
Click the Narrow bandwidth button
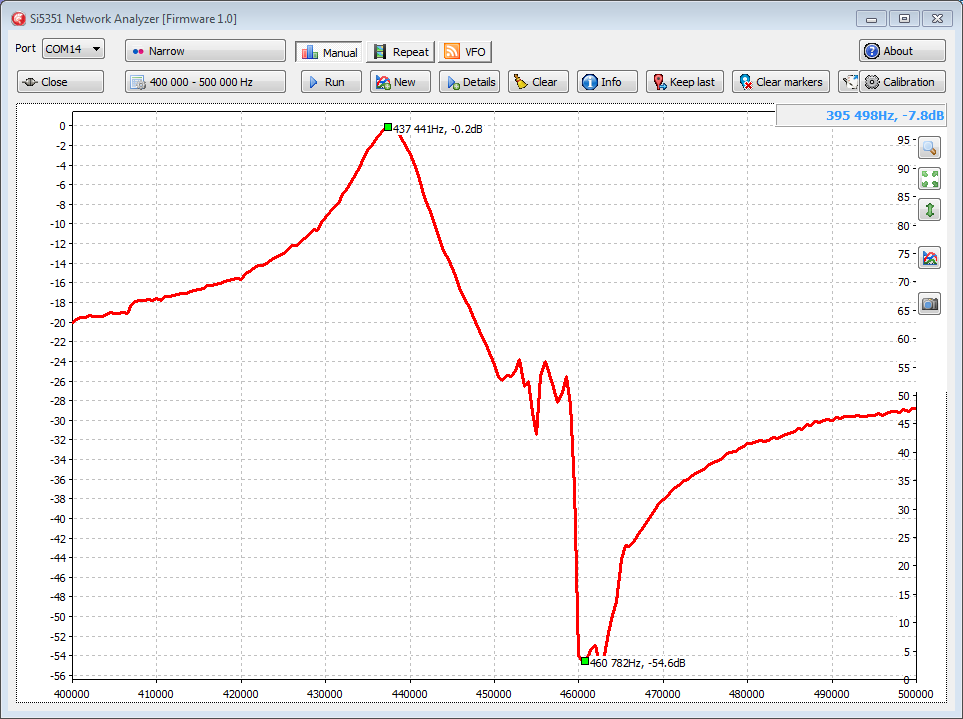click(205, 51)
